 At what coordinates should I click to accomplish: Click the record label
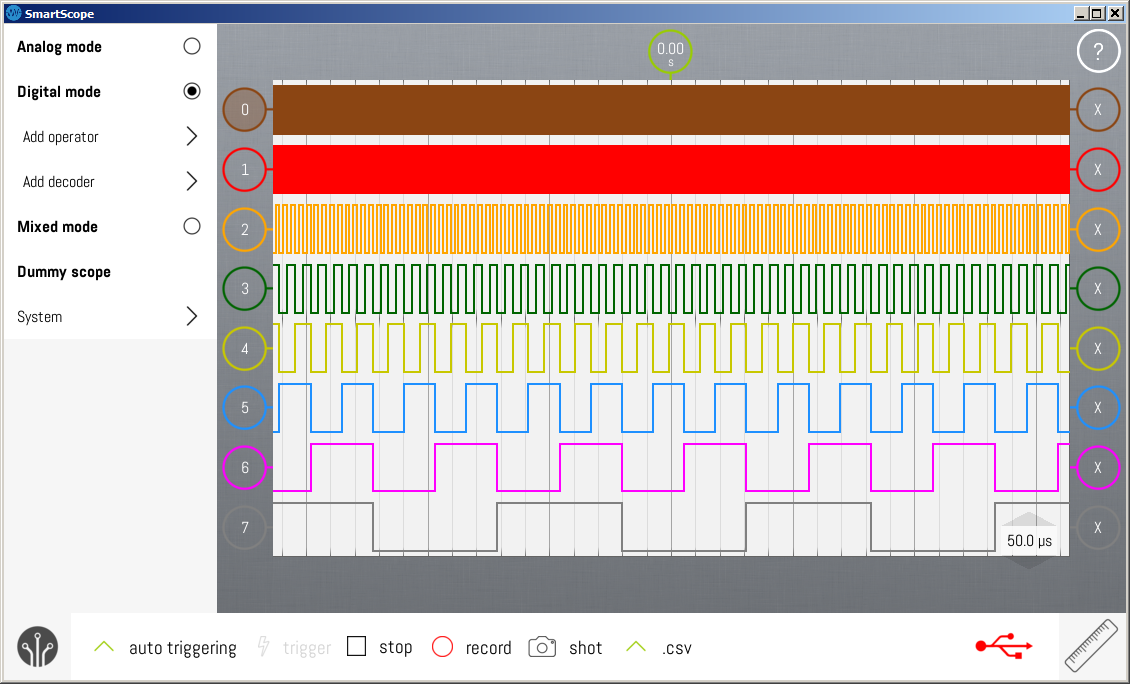(x=489, y=648)
